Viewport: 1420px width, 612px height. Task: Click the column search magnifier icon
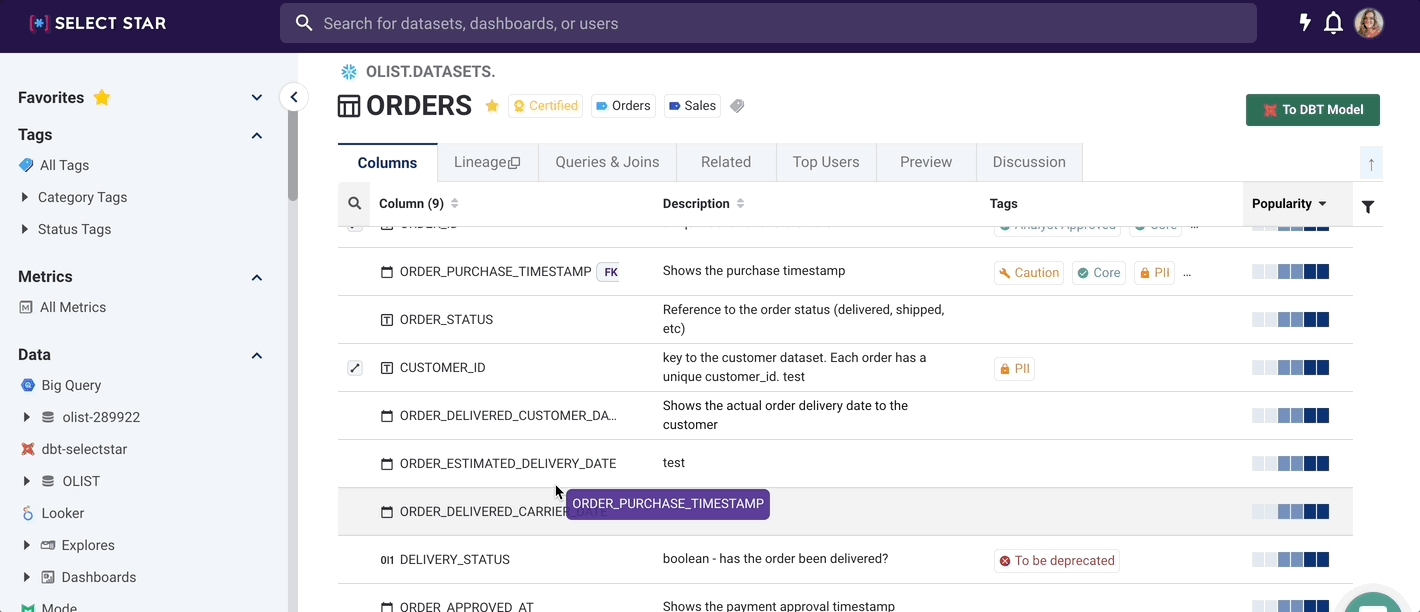pos(354,204)
